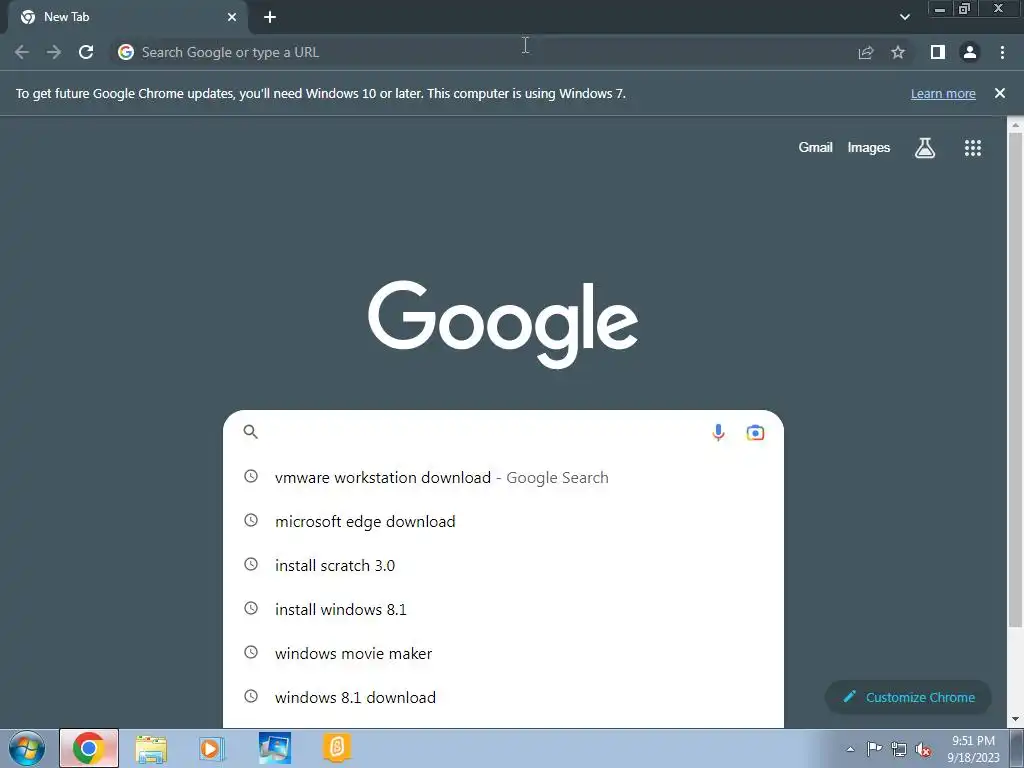Open the Chrome three-dot menu

(1002, 52)
